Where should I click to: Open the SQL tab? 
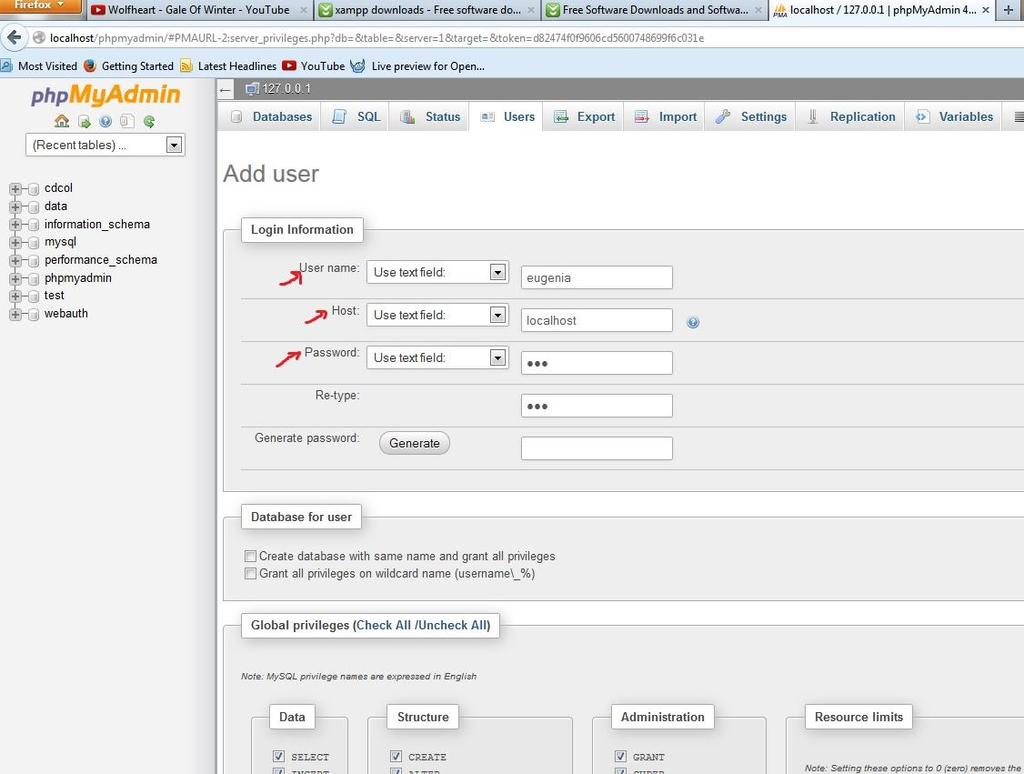pyautogui.click(x=356, y=117)
